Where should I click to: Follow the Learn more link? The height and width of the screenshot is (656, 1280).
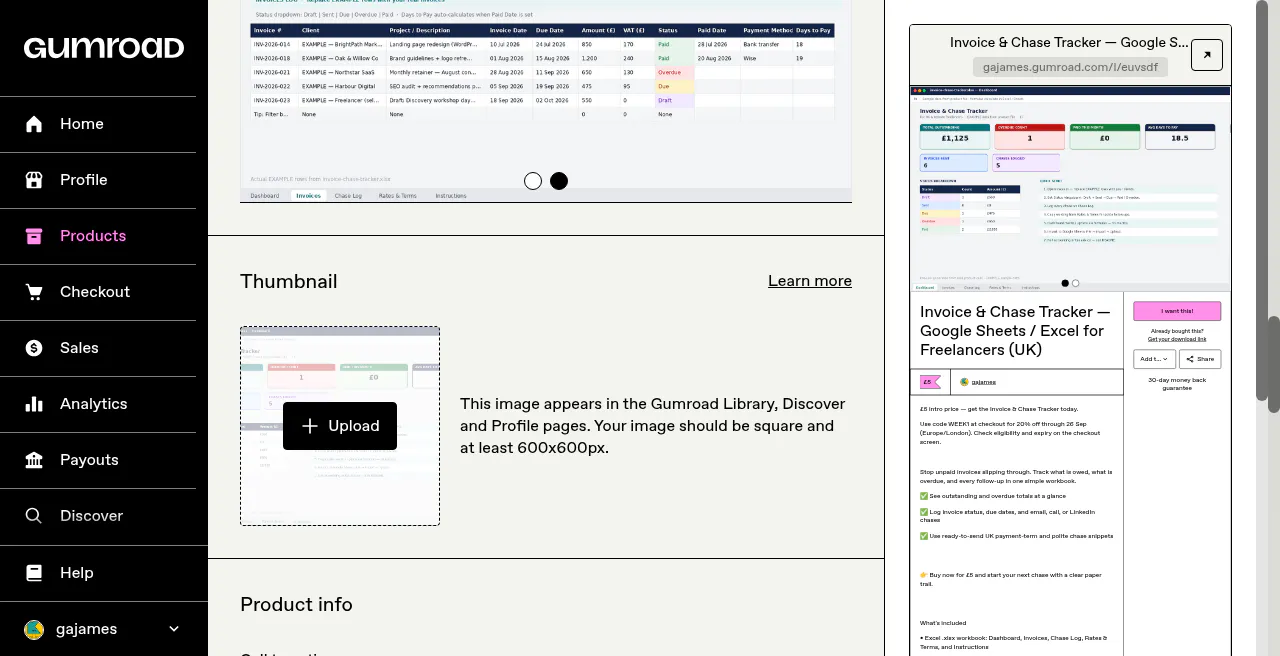point(810,281)
